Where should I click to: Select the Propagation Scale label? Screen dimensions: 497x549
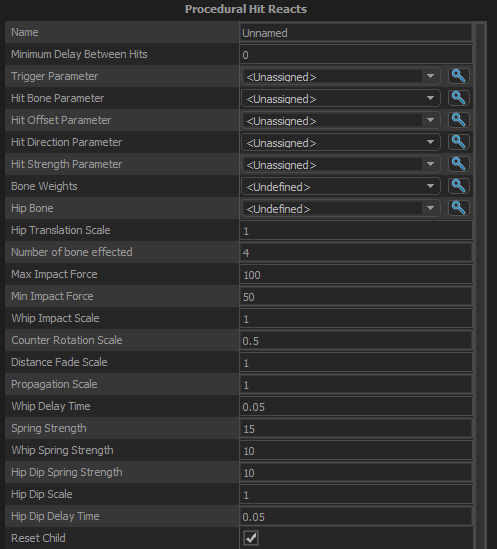(54, 384)
